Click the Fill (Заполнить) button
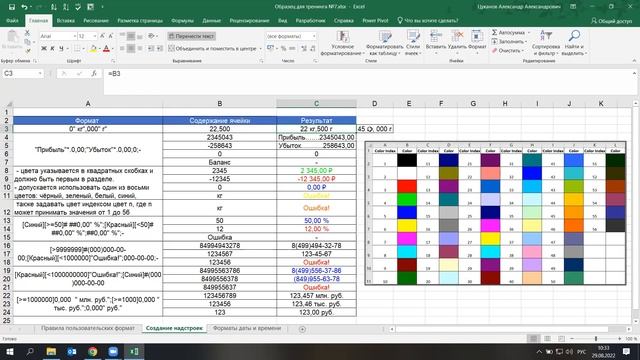Viewport: 640px width, 360px height. tap(509, 42)
